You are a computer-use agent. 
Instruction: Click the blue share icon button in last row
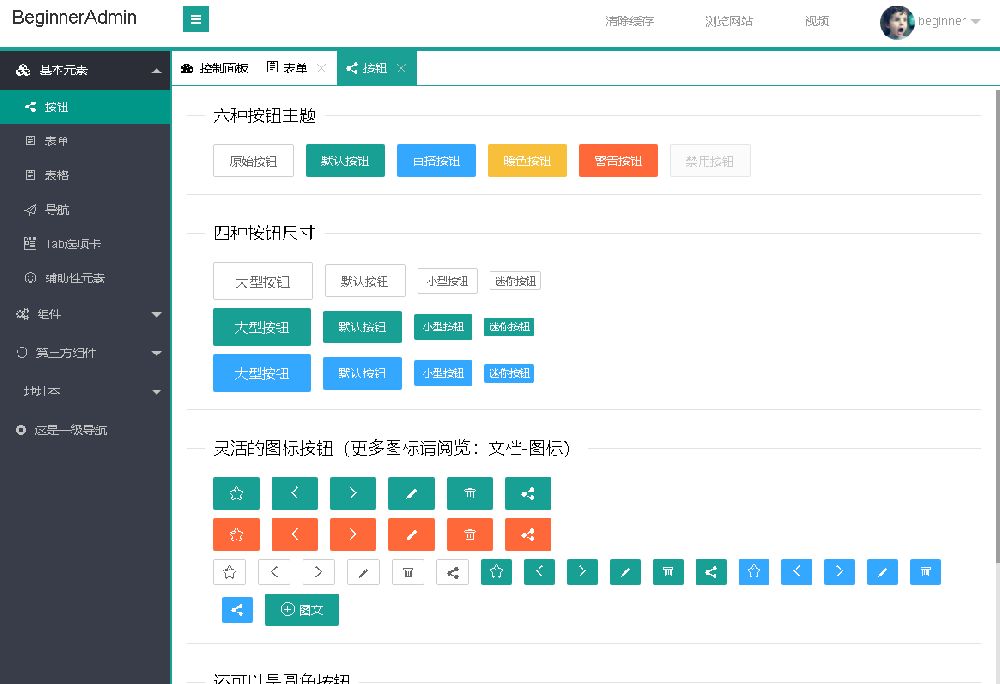[x=237, y=609]
